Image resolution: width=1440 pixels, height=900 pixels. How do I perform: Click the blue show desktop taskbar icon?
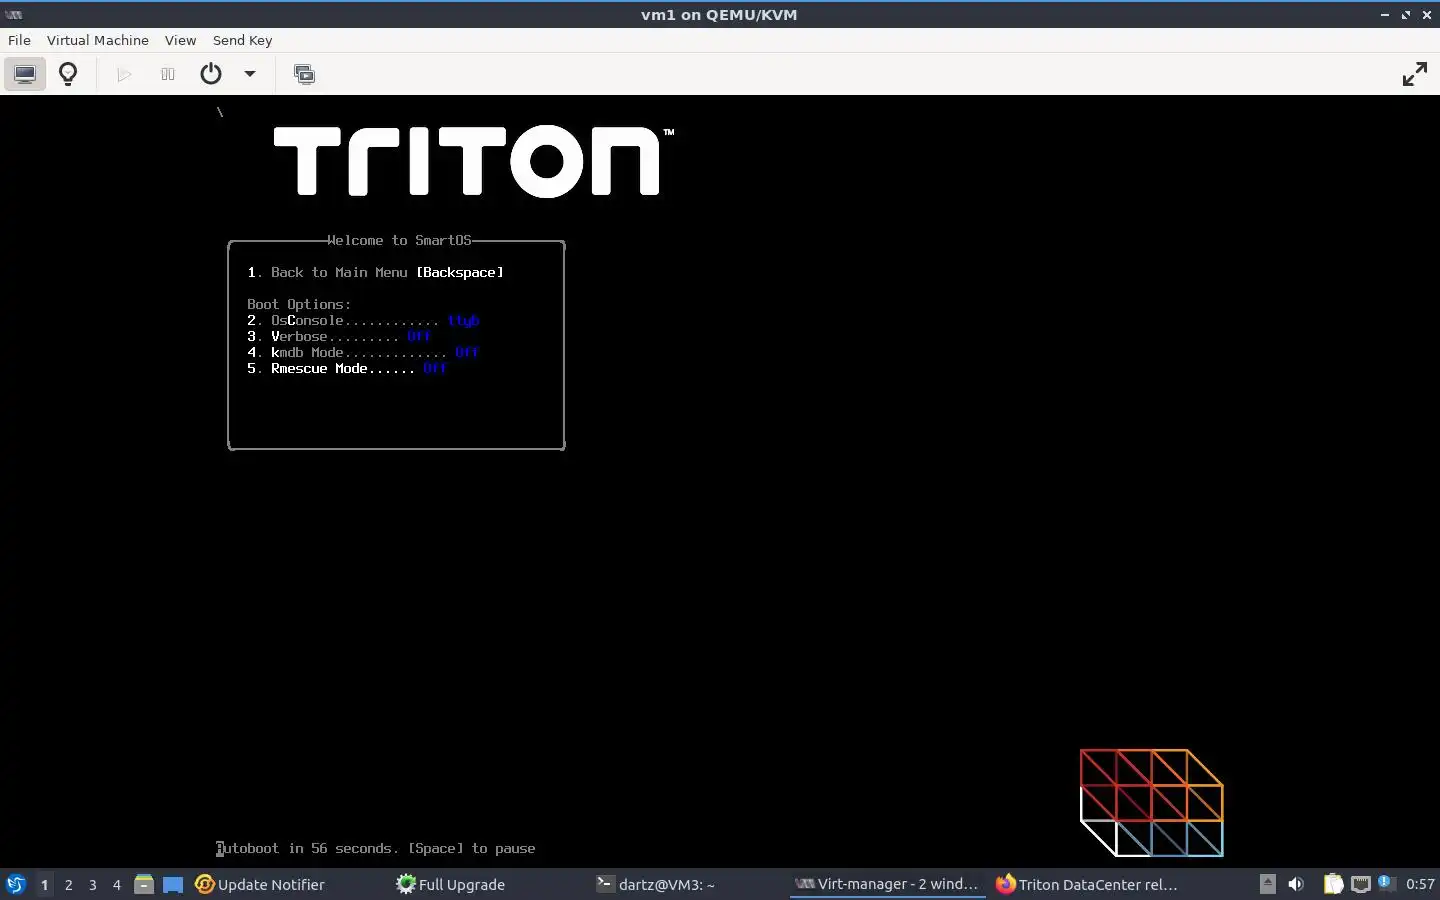(173, 884)
